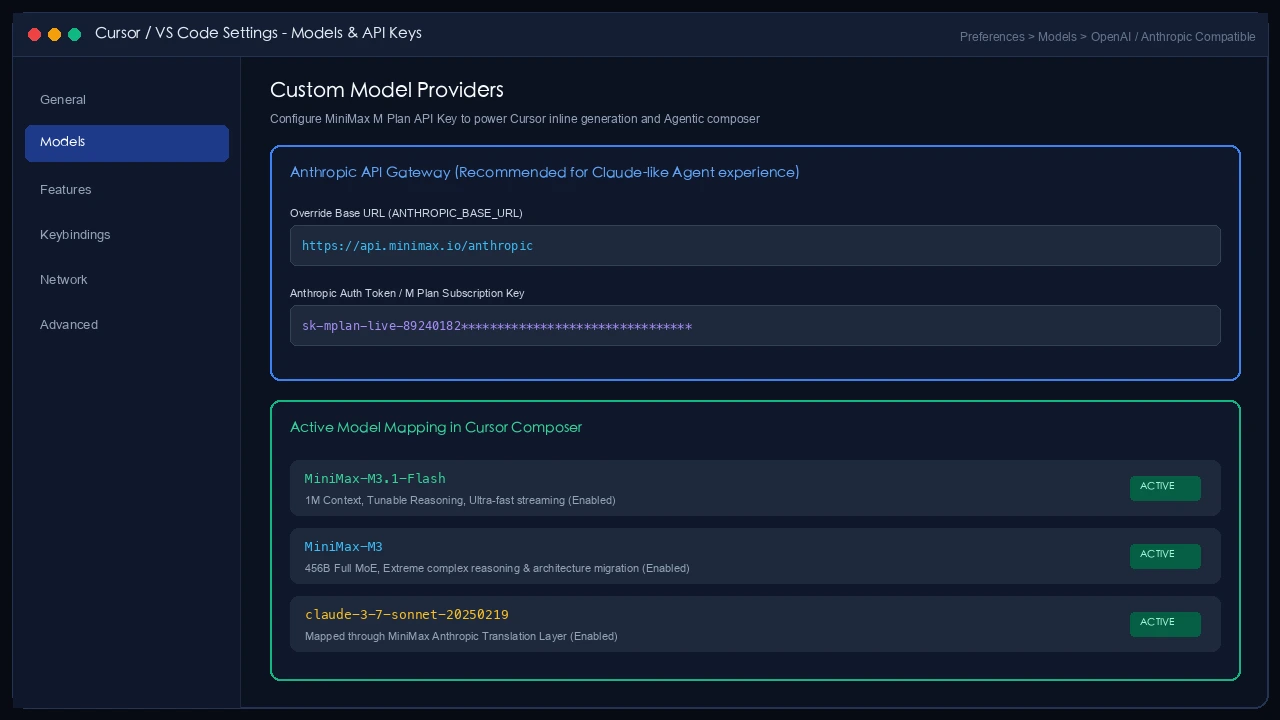Click the Active Model Mapping section title

(x=436, y=427)
